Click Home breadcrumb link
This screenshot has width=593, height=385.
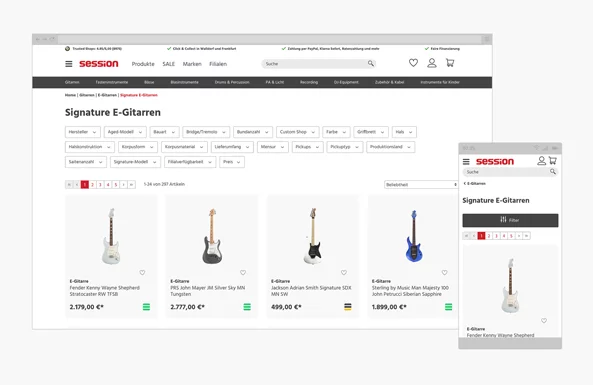(70, 95)
